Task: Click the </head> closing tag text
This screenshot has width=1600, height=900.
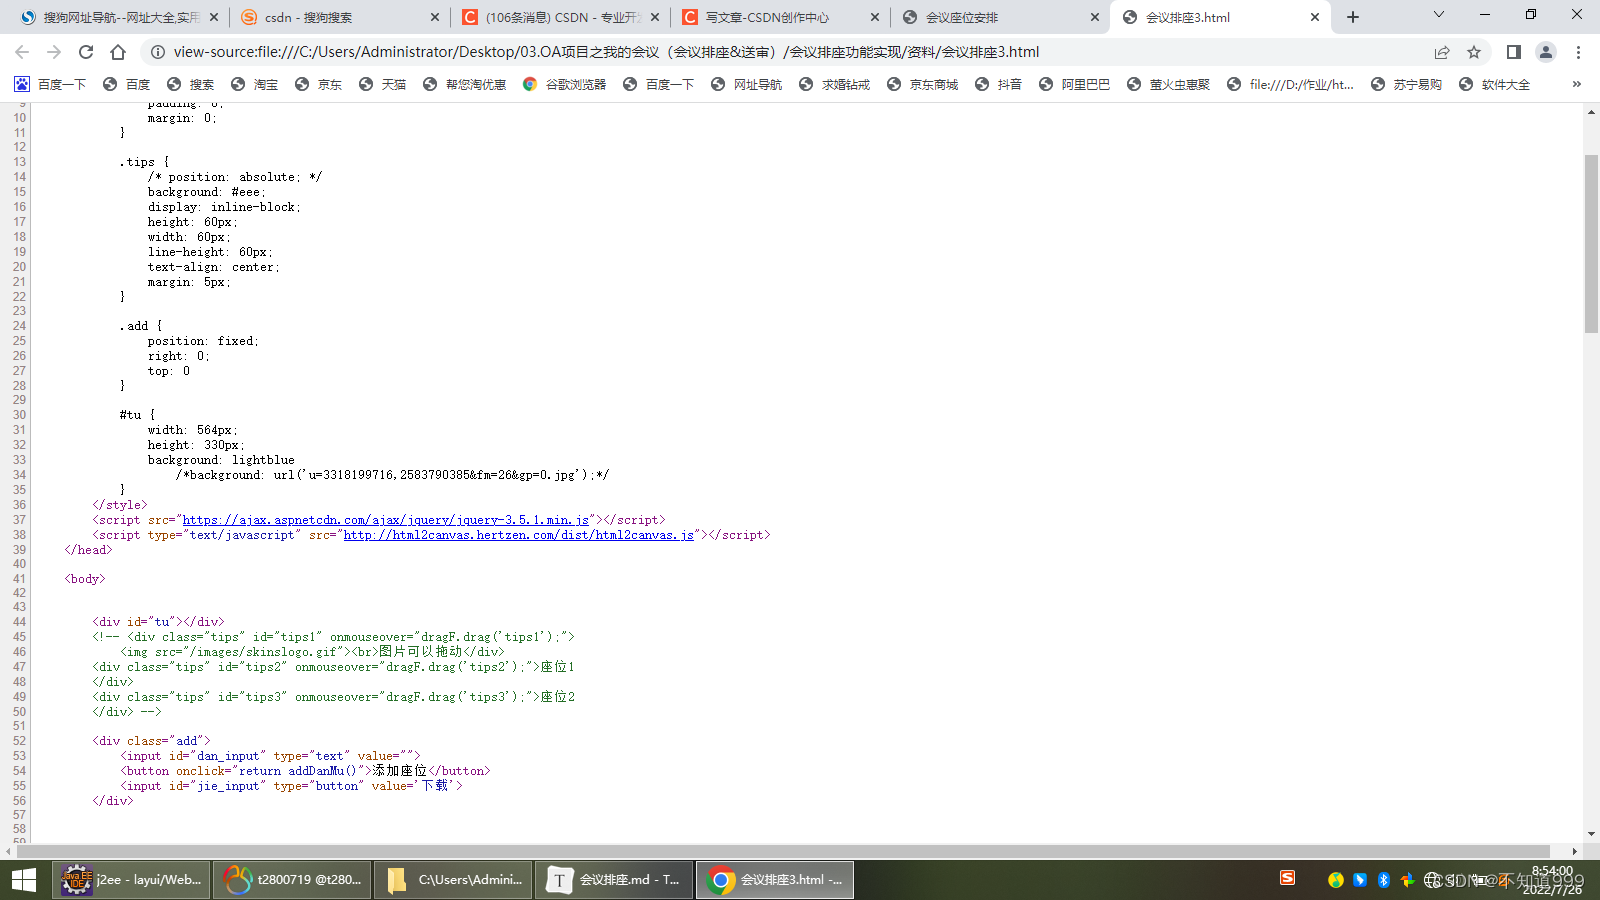Action: 89,550
